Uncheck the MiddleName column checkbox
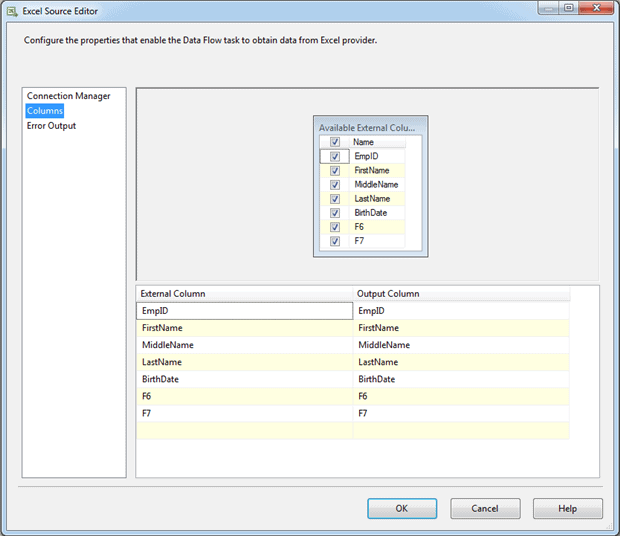 pos(335,185)
